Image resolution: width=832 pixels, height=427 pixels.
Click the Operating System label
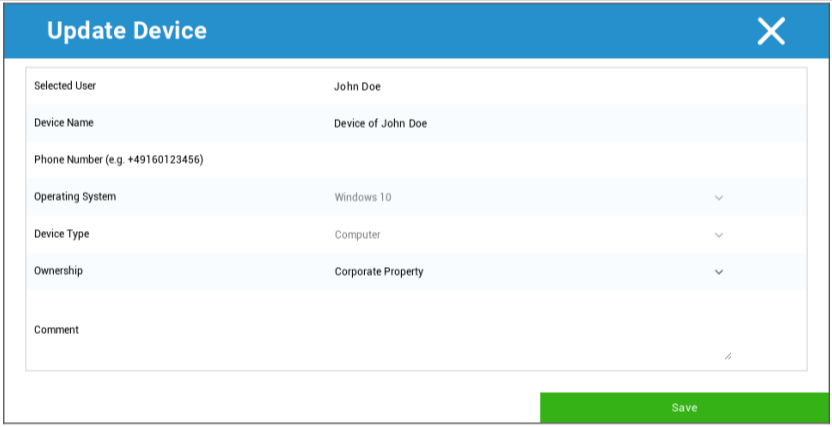(x=75, y=197)
